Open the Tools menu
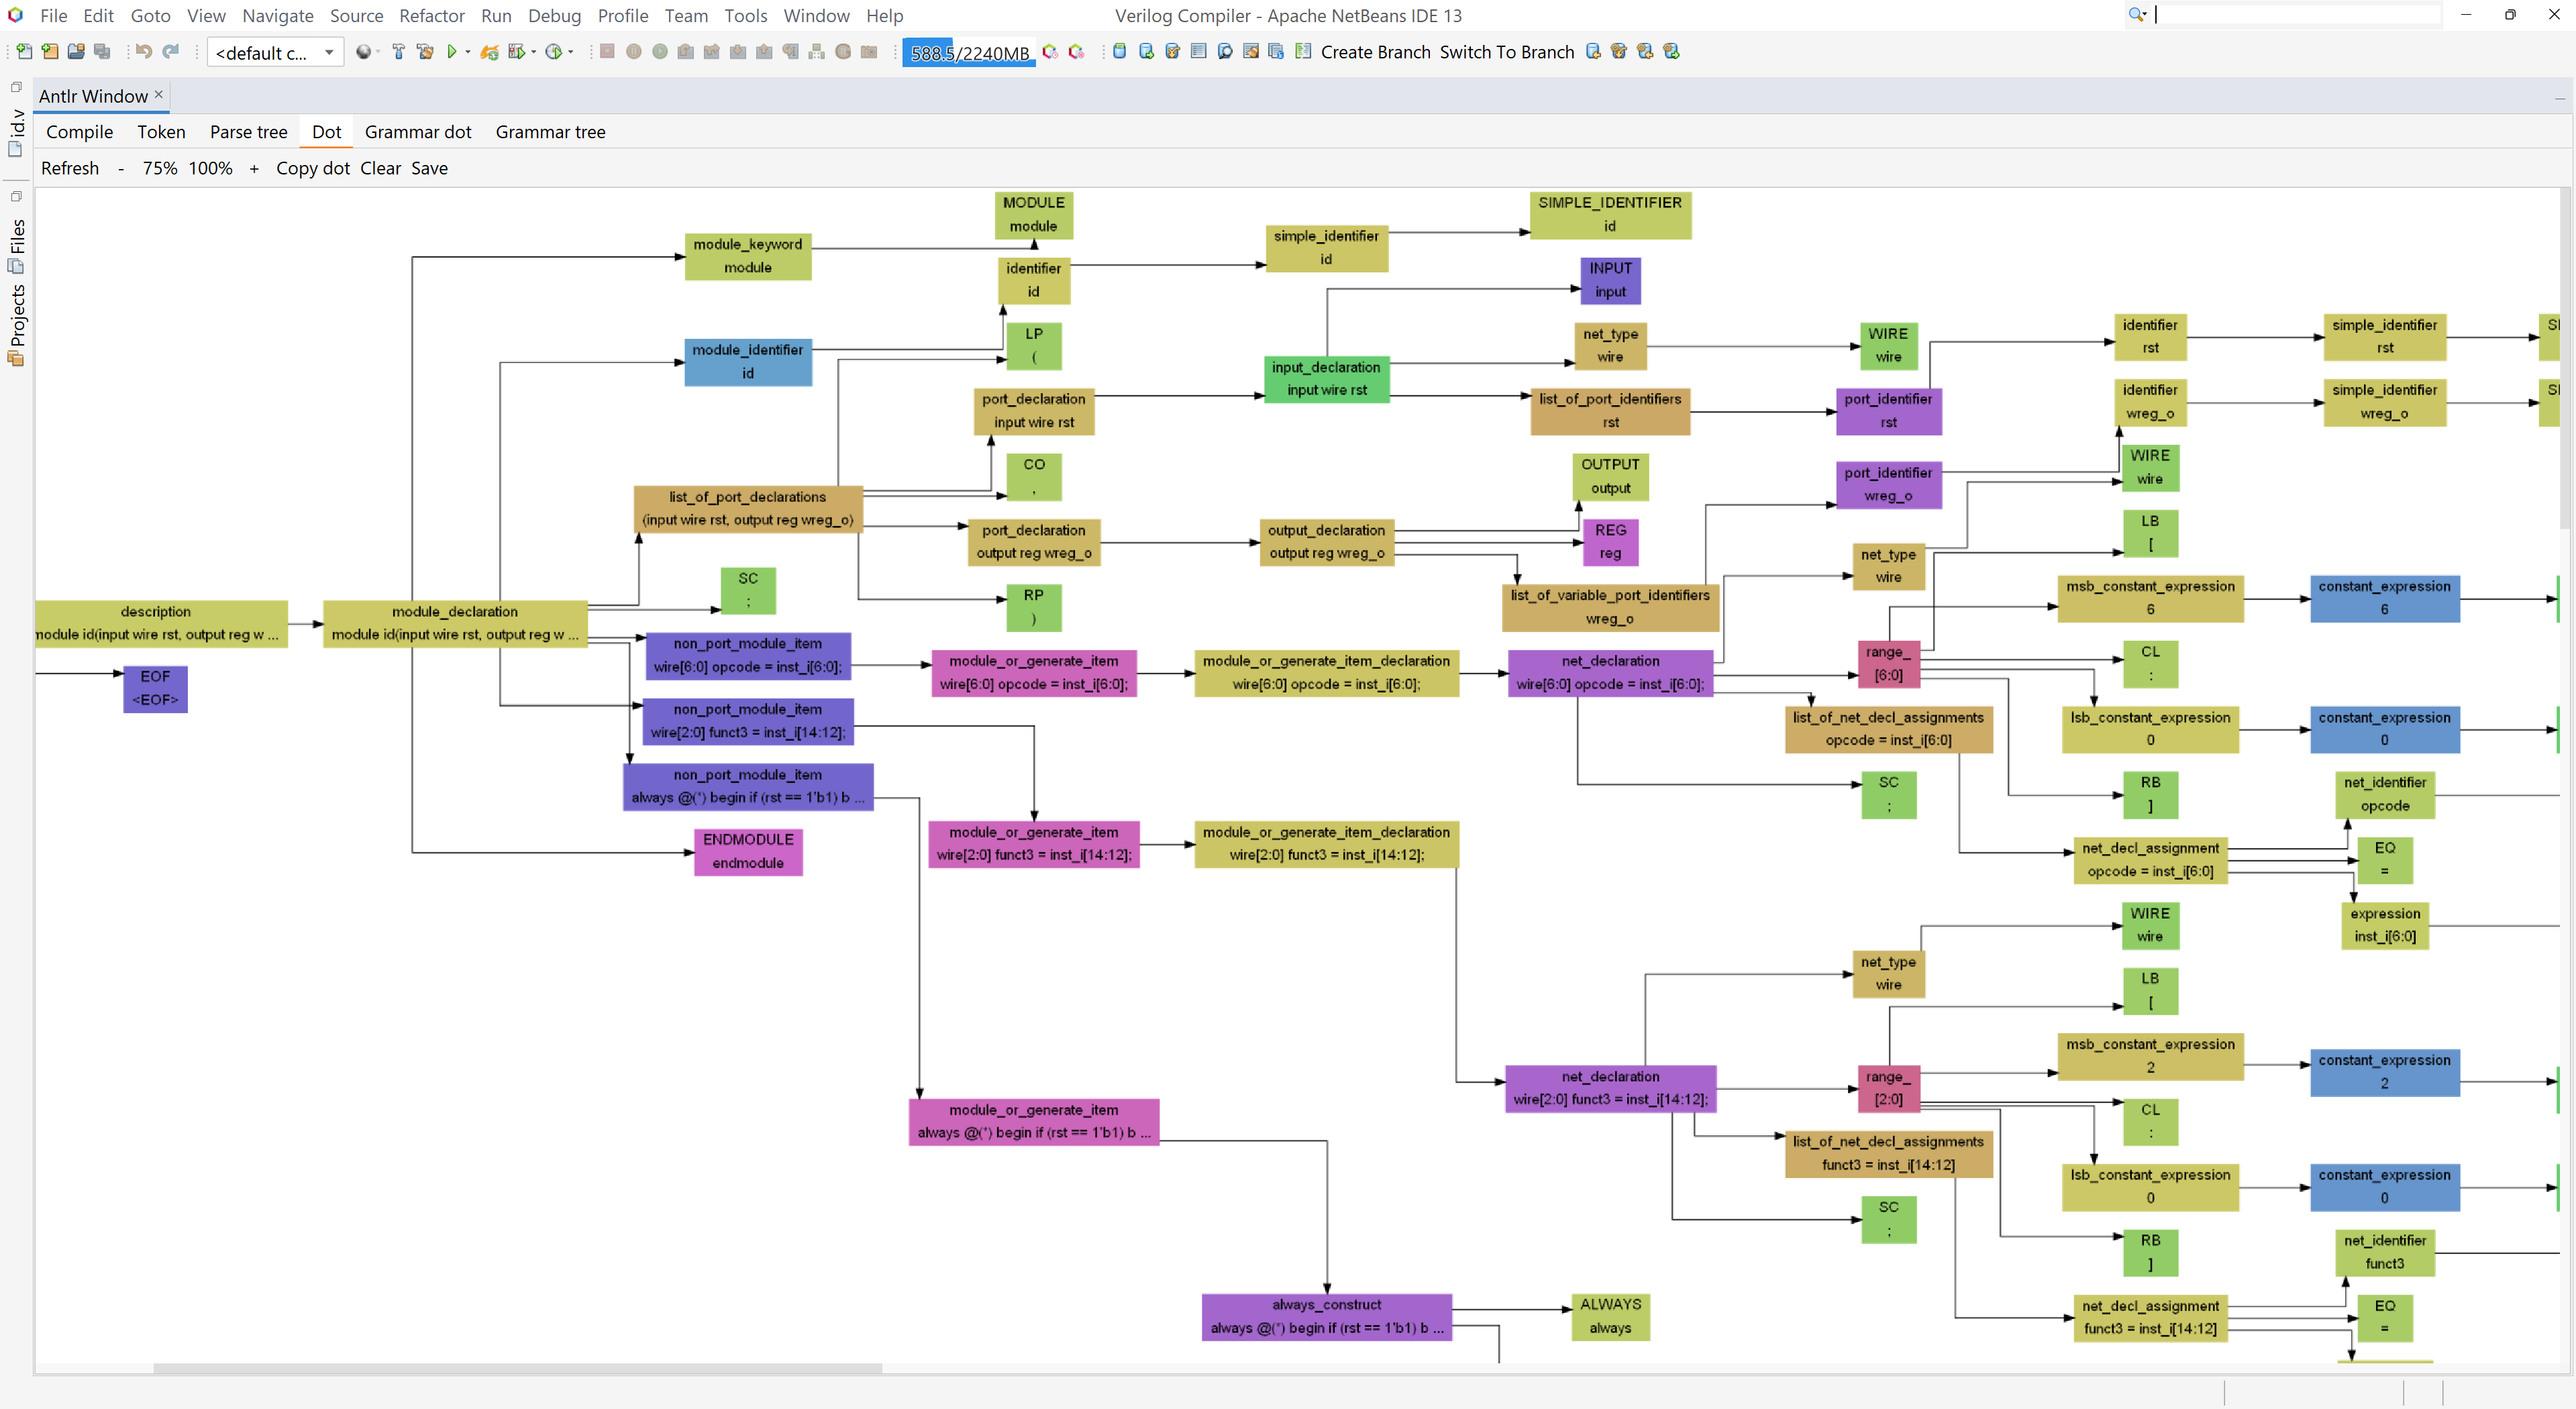 tap(745, 16)
